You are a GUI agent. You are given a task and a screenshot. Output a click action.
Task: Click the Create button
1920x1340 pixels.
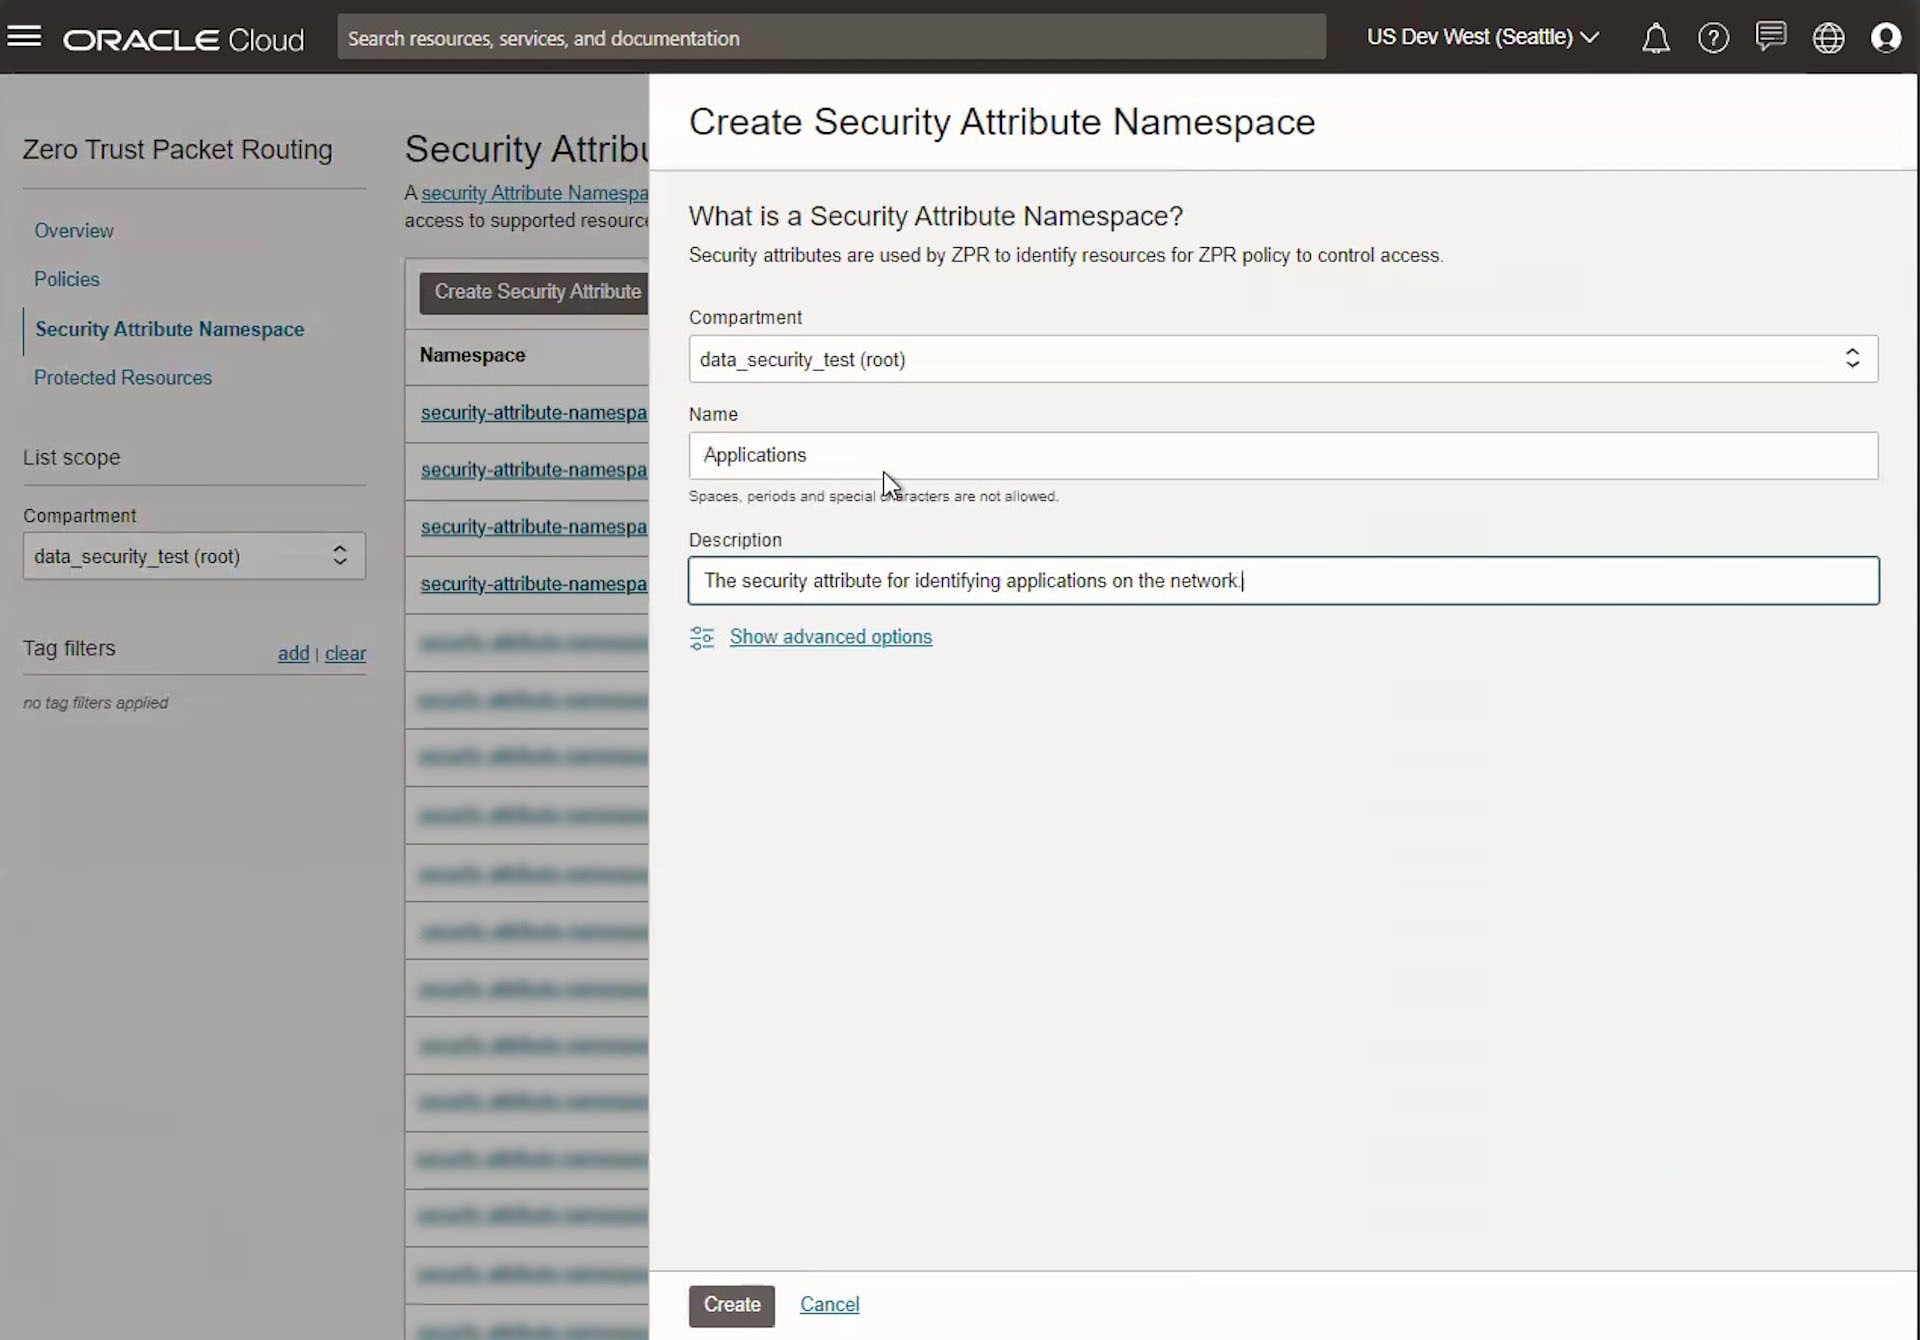731,1305
